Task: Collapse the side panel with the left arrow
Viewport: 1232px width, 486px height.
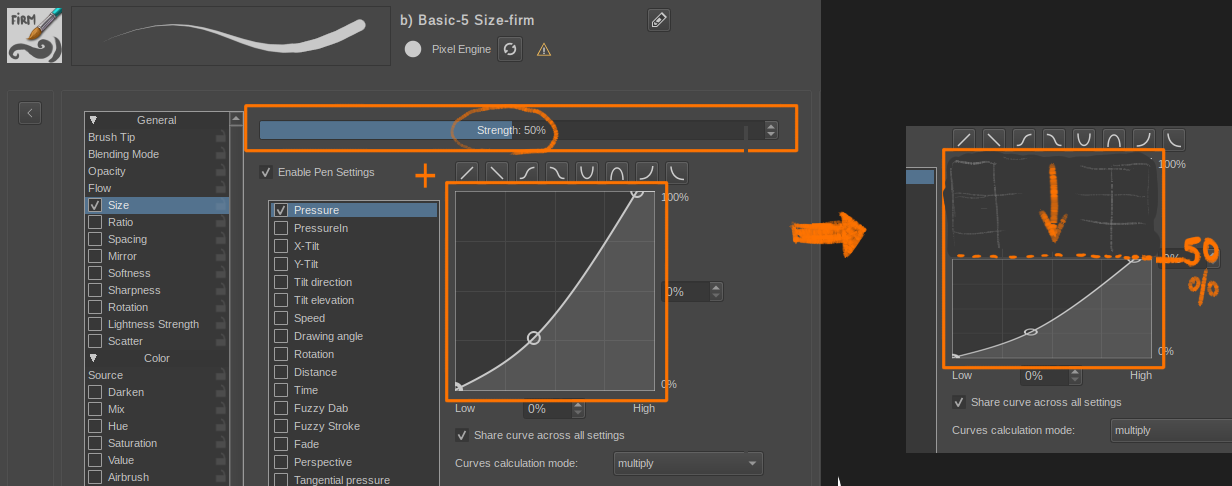Action: coord(30,113)
